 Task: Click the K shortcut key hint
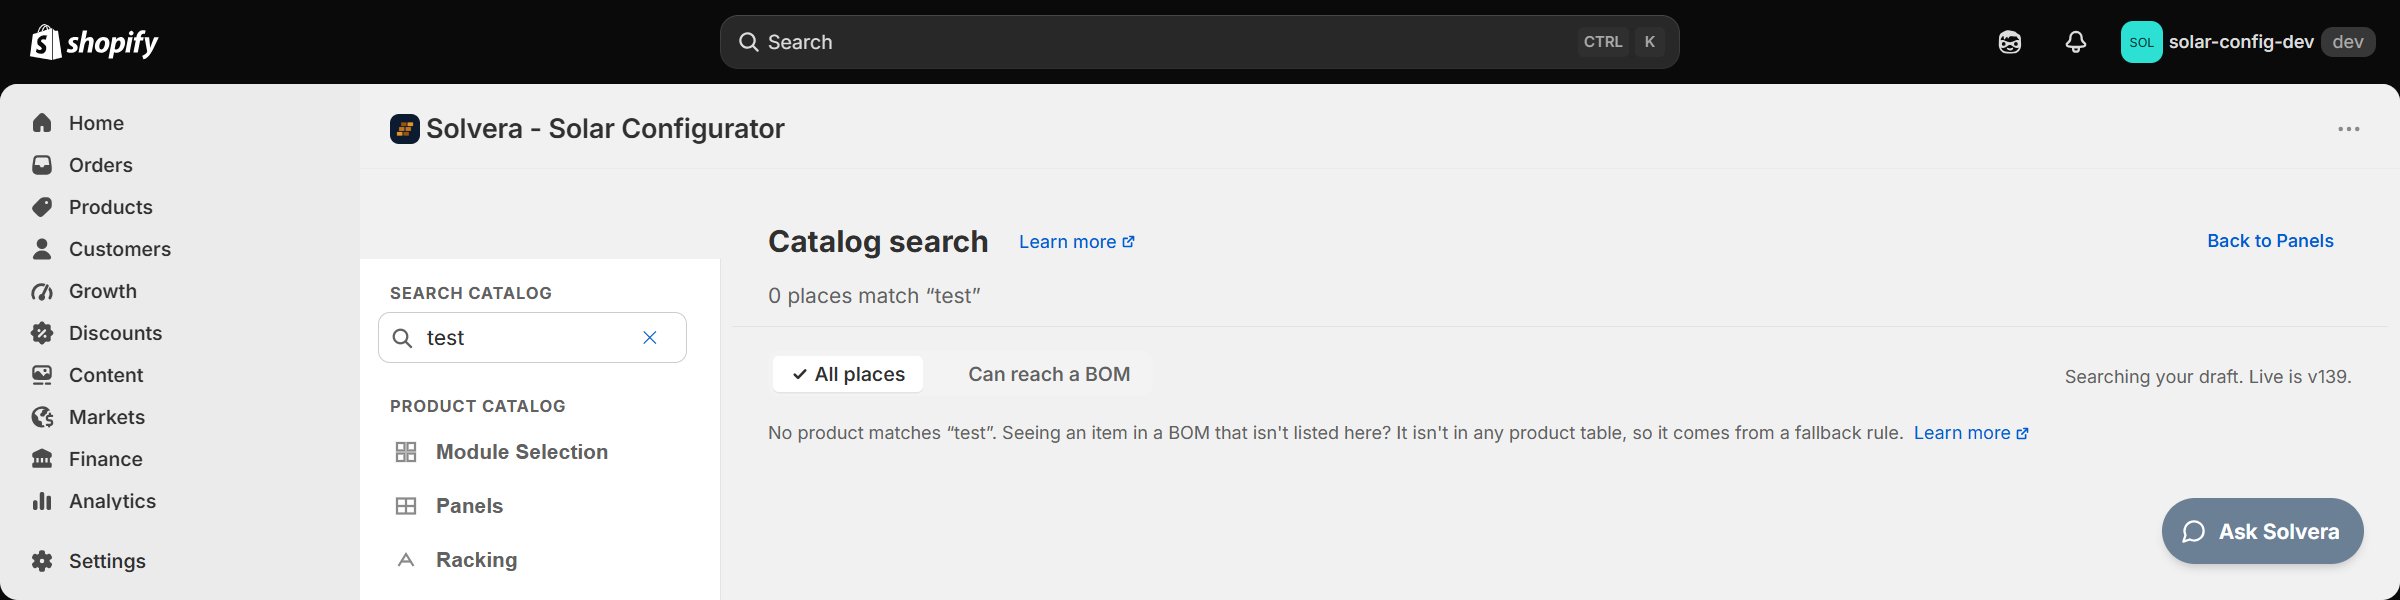coord(1650,42)
